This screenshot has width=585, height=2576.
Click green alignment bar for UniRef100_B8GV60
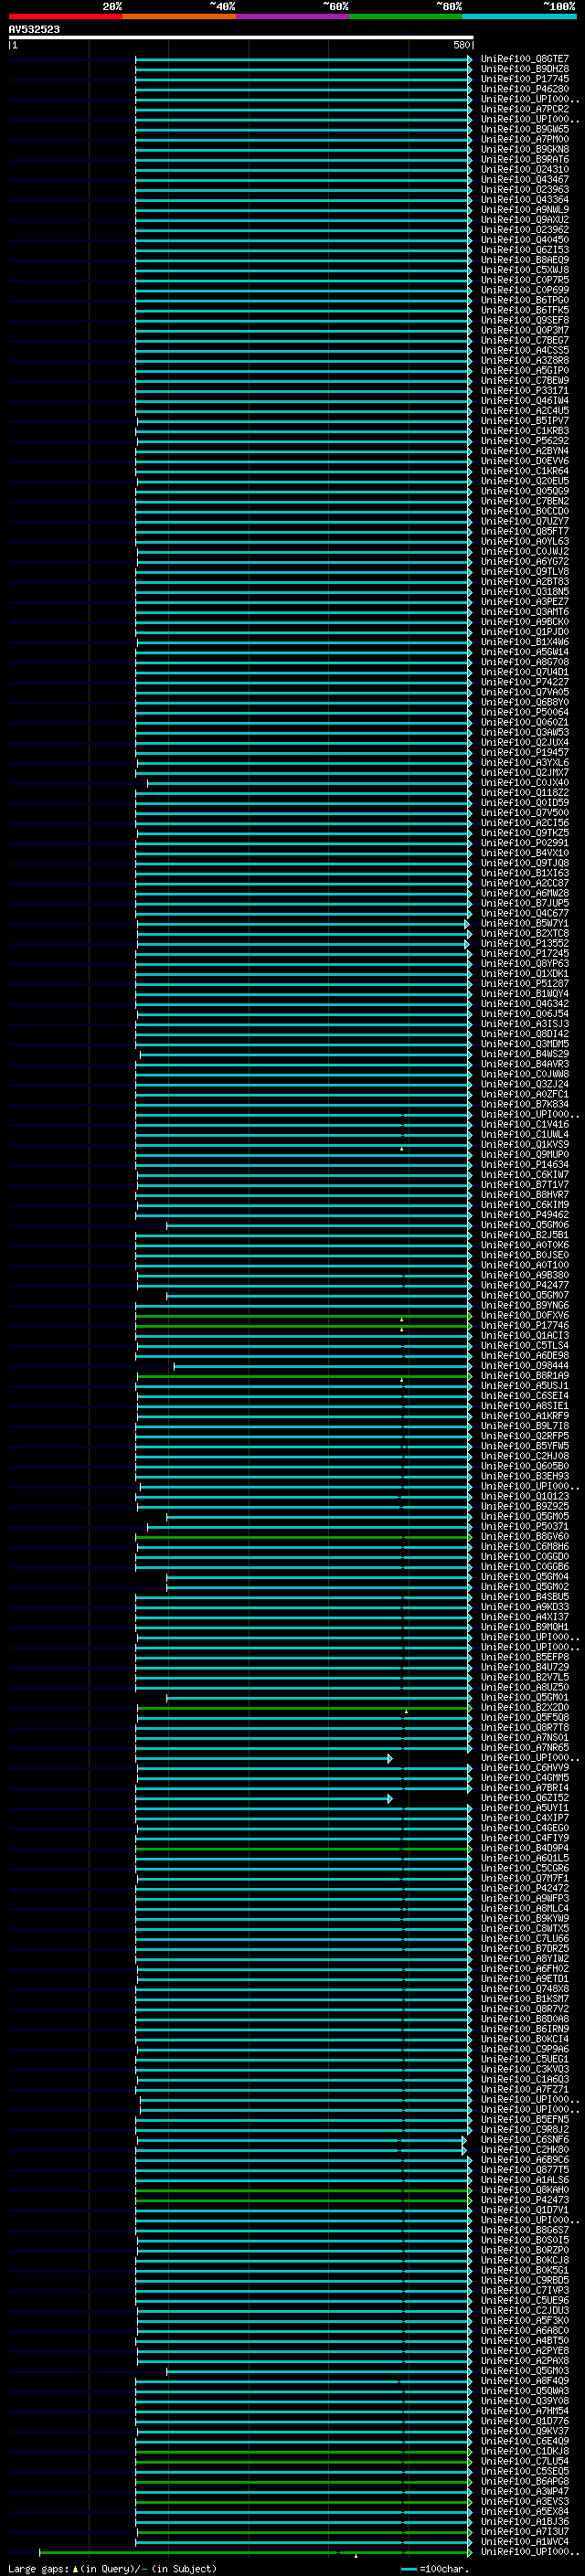tap(303, 1537)
